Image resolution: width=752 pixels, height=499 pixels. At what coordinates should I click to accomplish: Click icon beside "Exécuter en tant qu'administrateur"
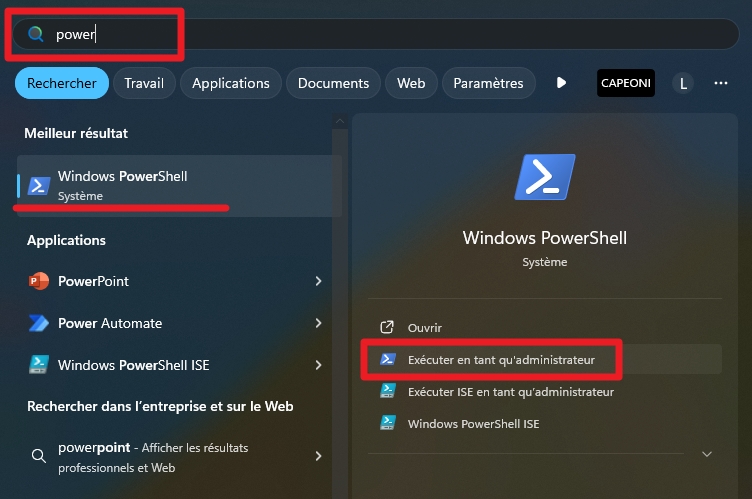click(x=388, y=359)
